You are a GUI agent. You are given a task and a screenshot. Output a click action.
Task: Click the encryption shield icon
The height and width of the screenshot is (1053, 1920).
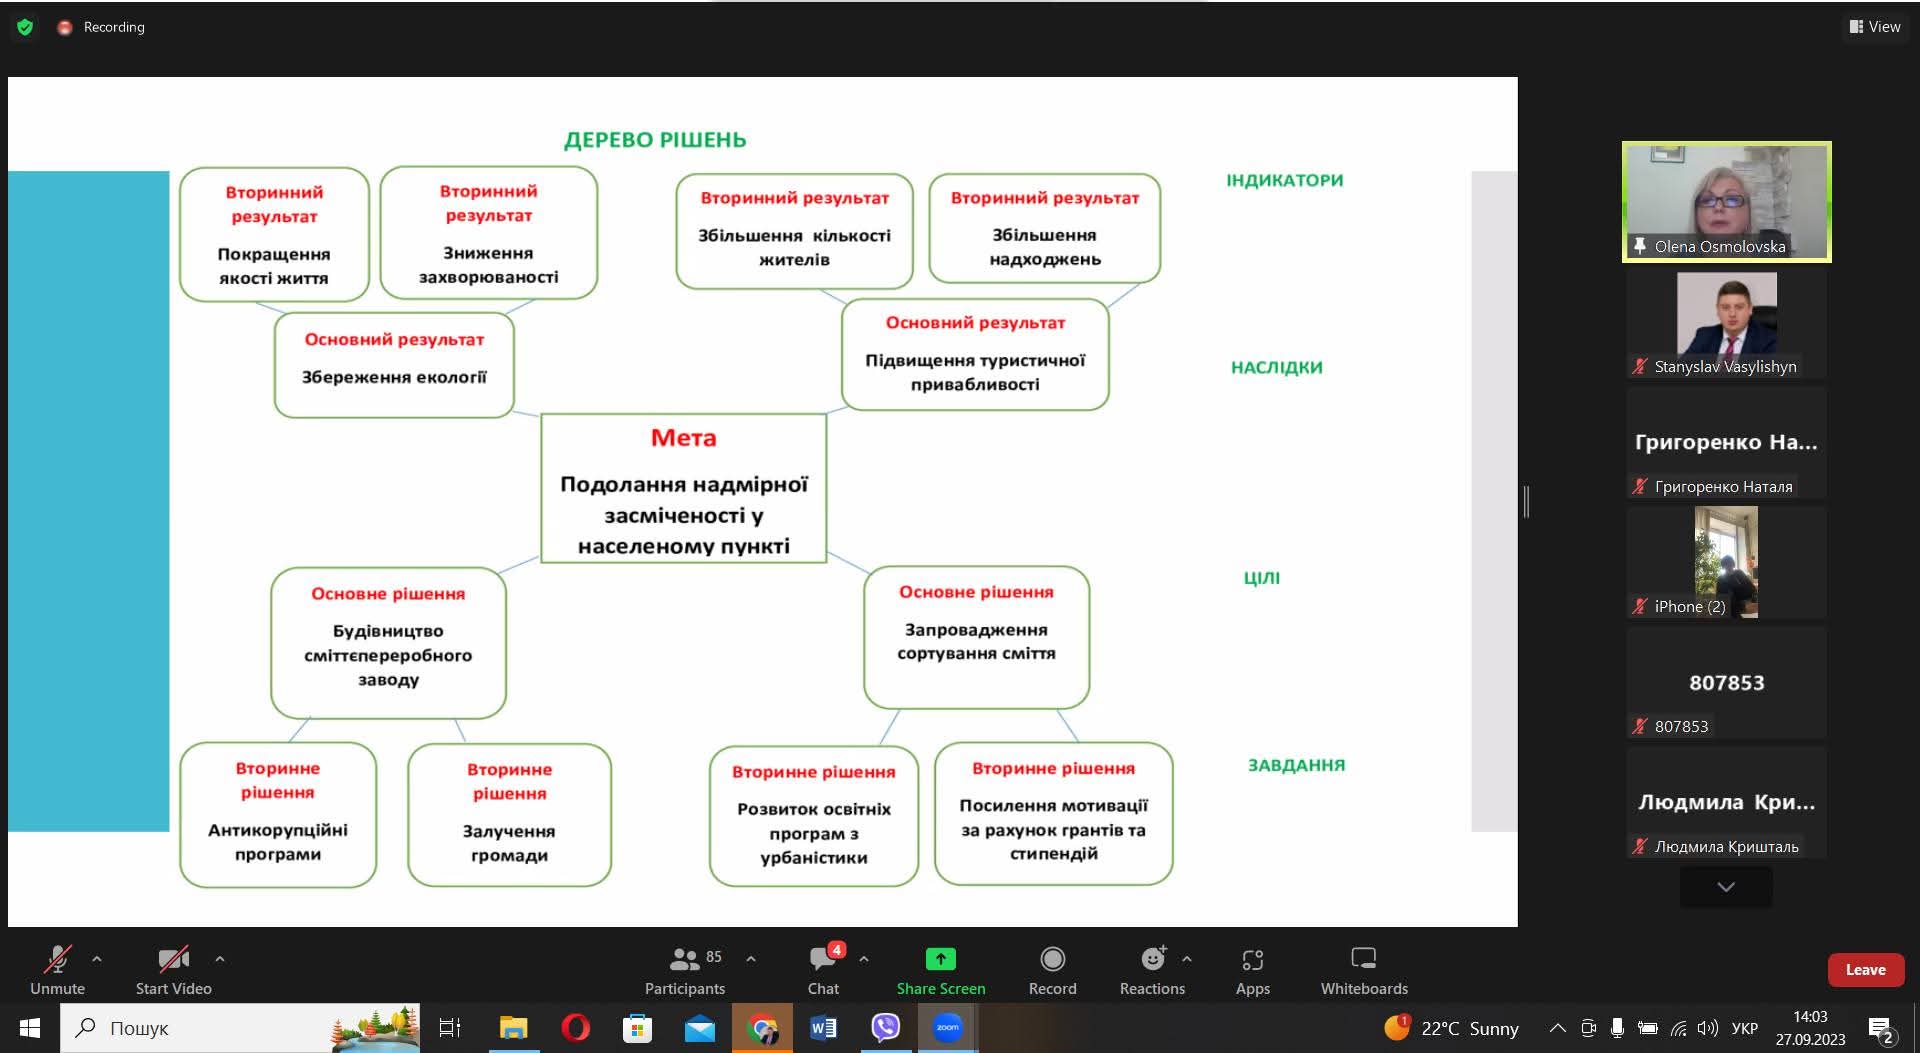tap(25, 27)
